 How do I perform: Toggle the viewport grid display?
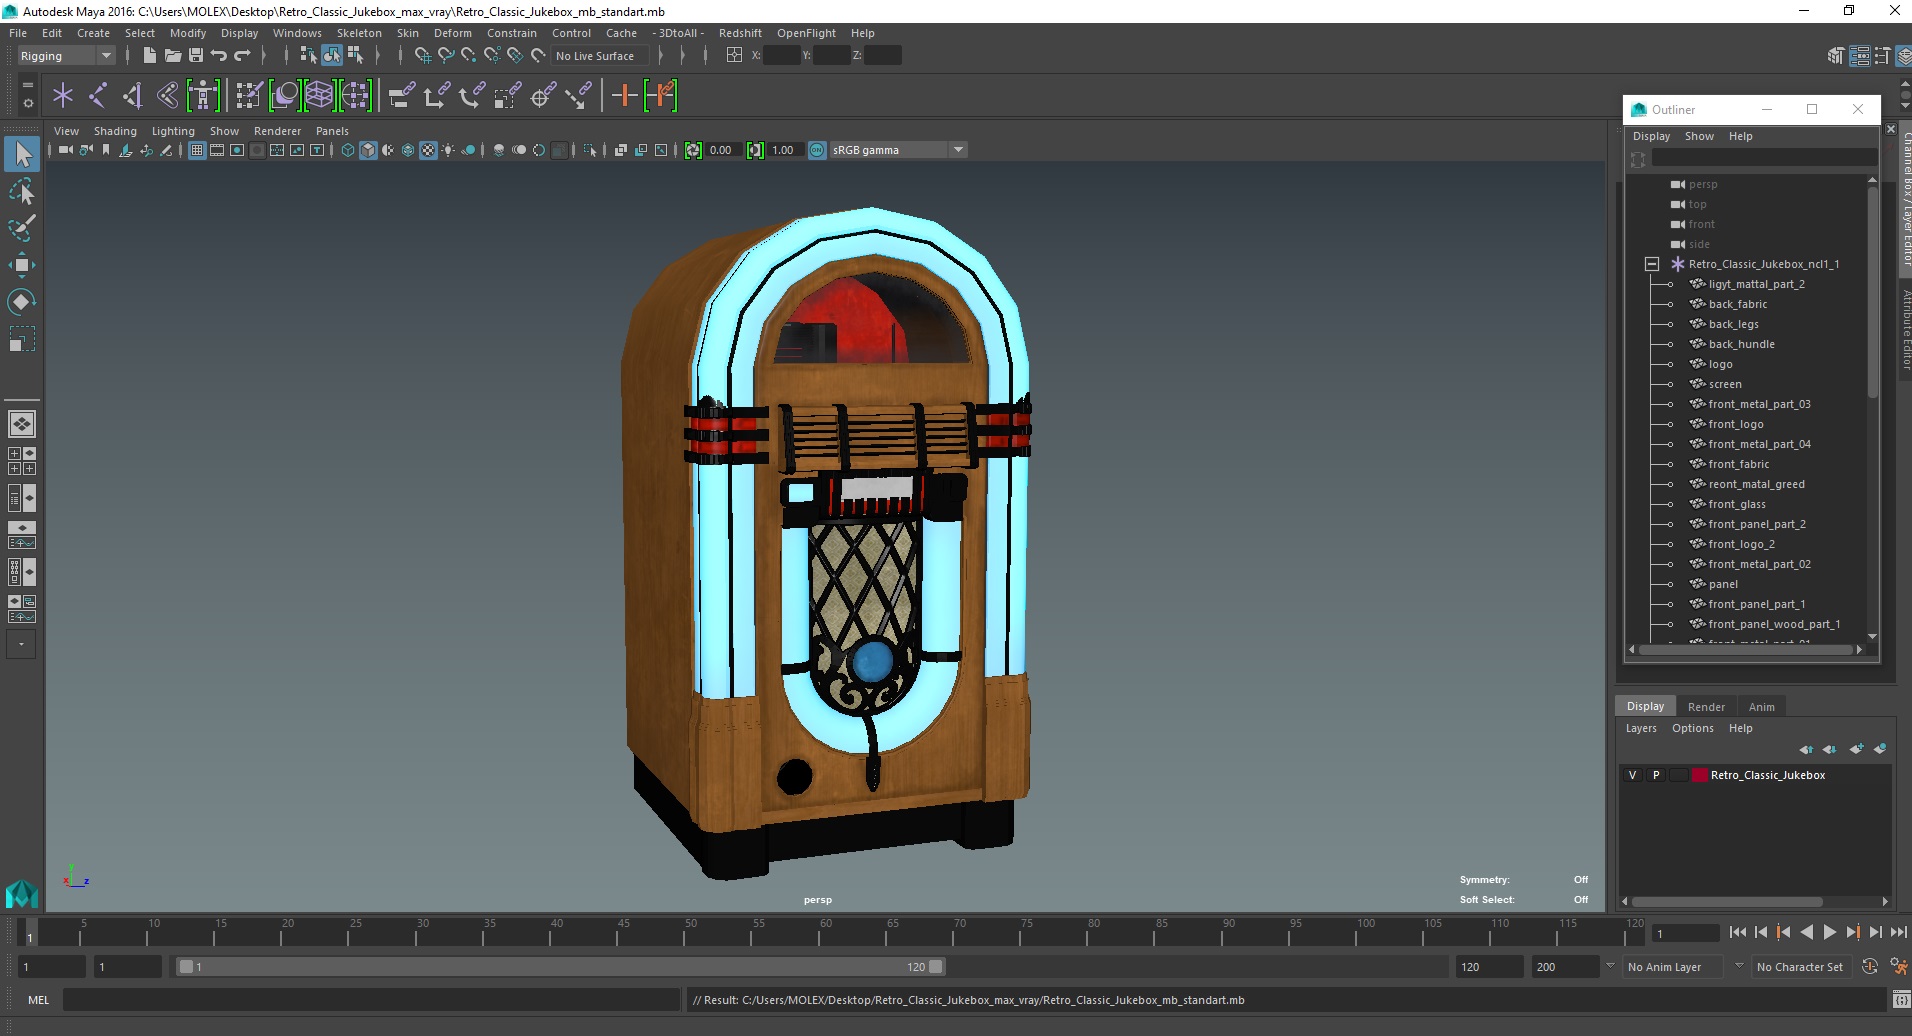pos(197,150)
